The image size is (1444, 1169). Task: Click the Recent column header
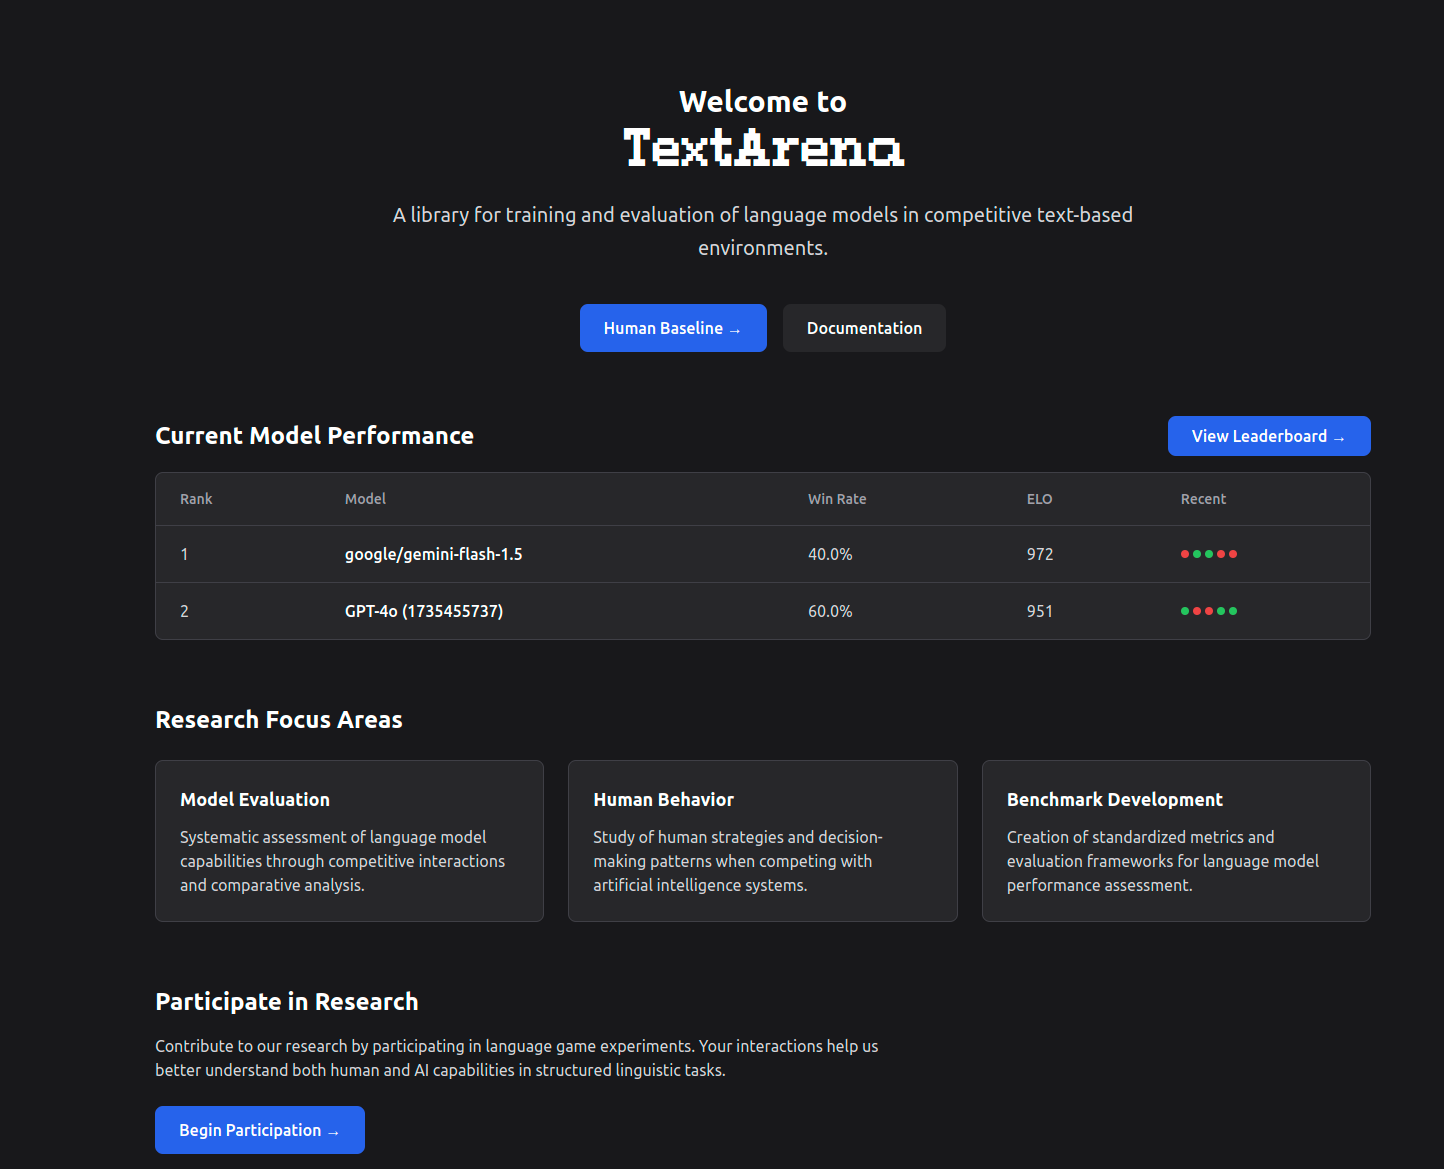[x=1203, y=499]
